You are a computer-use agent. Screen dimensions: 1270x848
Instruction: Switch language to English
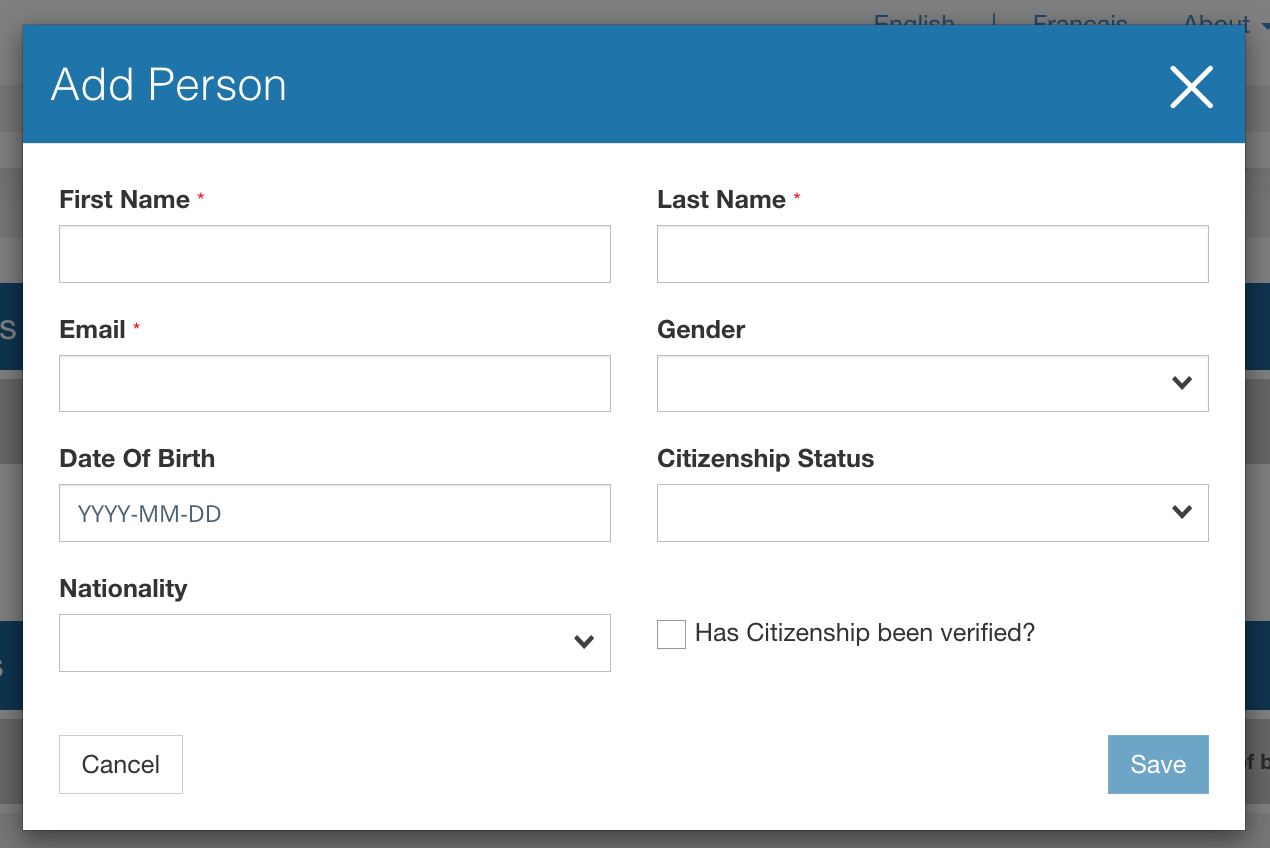[914, 18]
